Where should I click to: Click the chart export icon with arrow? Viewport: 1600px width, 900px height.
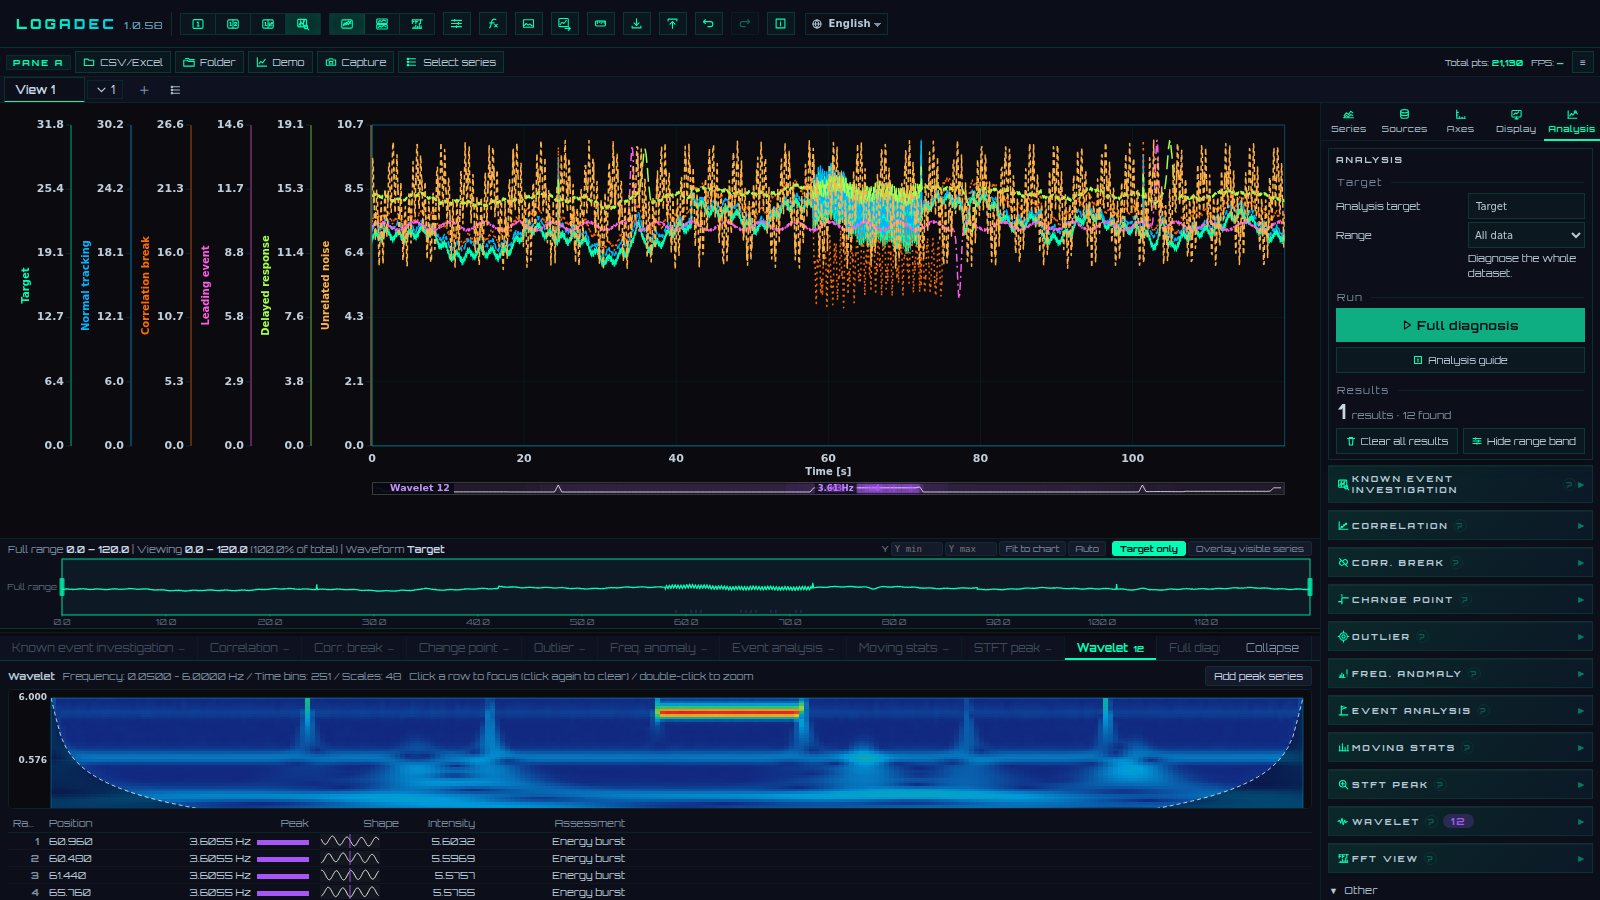(565, 24)
